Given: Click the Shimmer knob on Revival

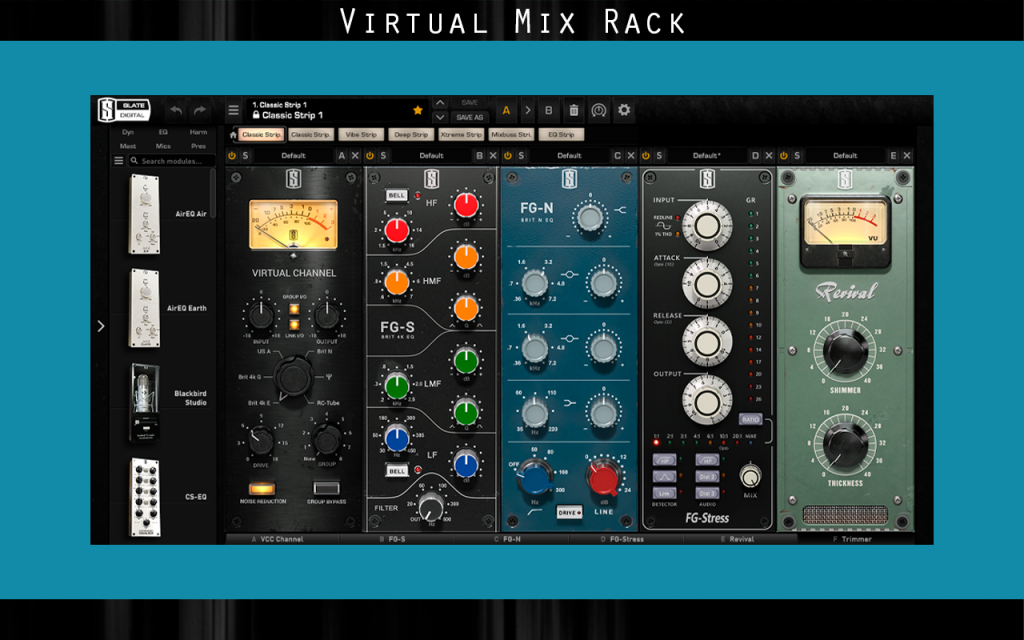Looking at the screenshot, I should point(845,353).
